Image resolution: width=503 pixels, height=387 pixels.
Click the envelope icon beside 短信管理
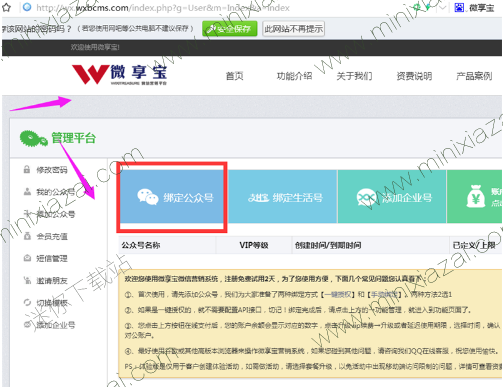(27, 258)
